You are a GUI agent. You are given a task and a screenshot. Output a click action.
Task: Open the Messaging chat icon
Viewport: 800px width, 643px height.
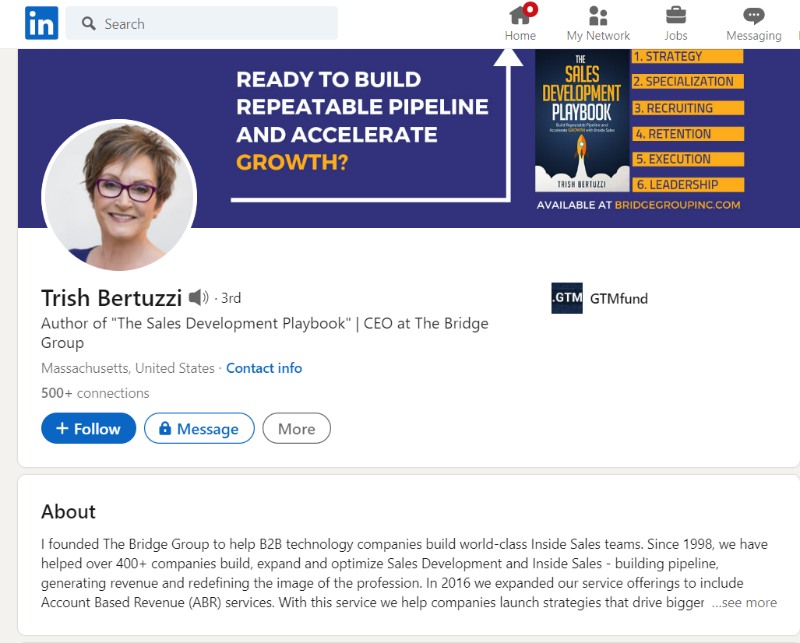754,16
